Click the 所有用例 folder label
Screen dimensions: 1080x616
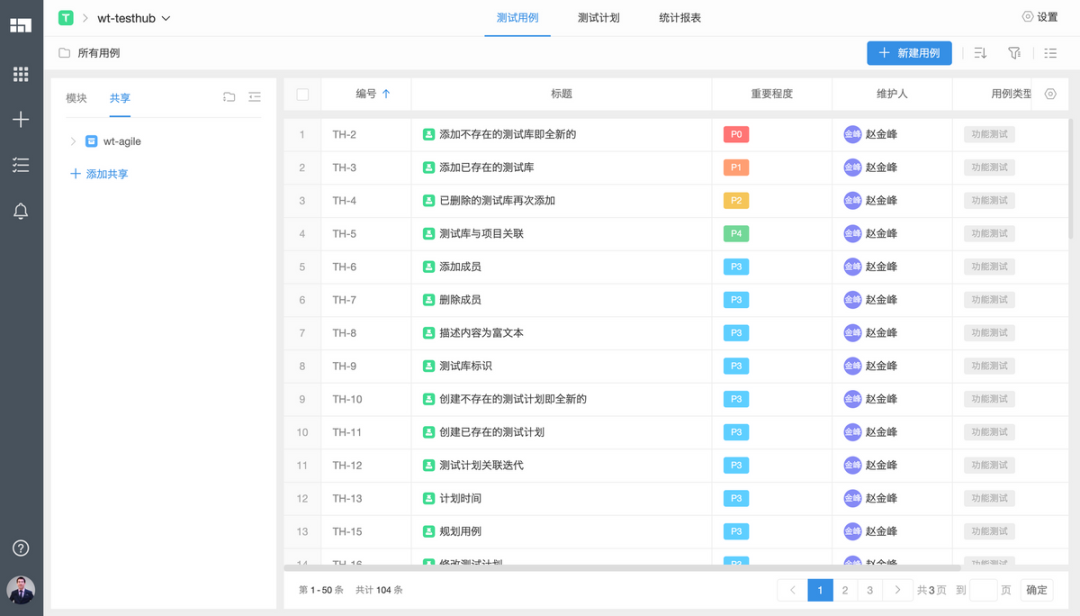(98, 53)
